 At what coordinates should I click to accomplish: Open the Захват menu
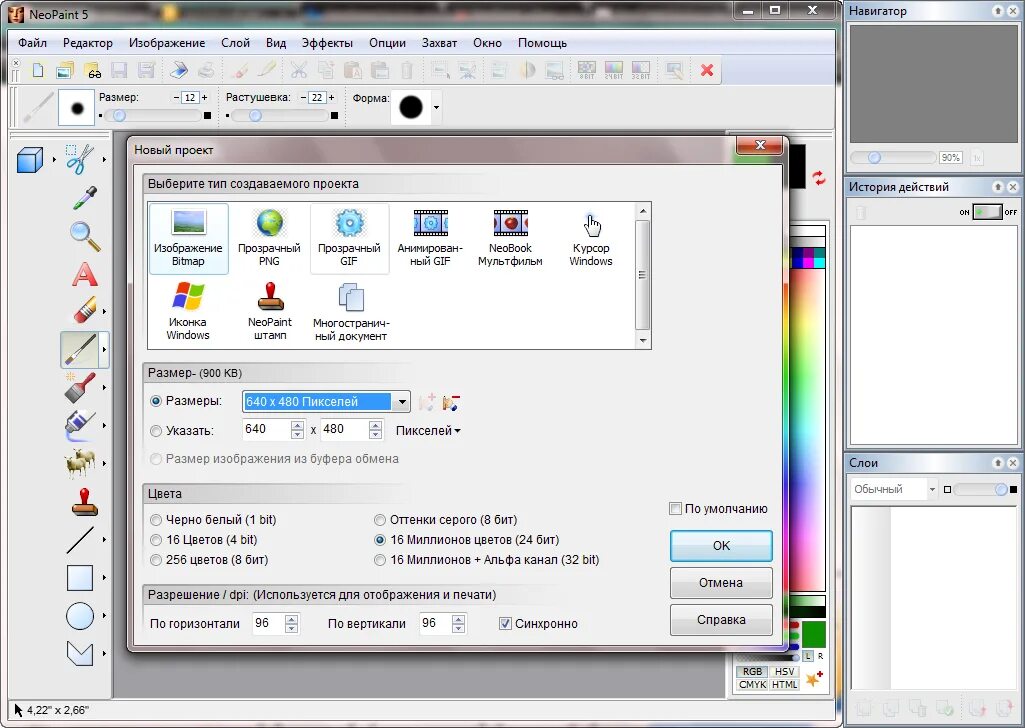click(439, 43)
